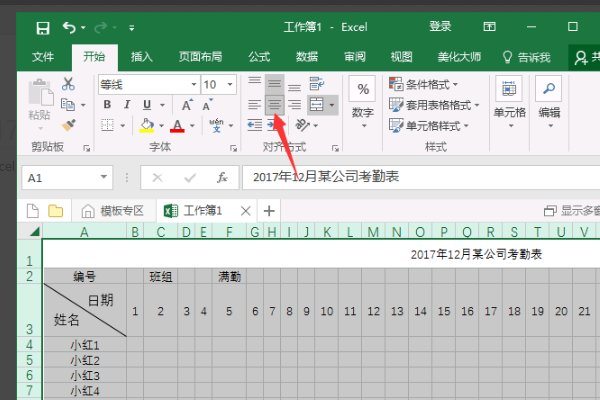Image resolution: width=600 pixels, height=400 pixels.
Task: Activate the Format Painter brush
Action: (68, 125)
